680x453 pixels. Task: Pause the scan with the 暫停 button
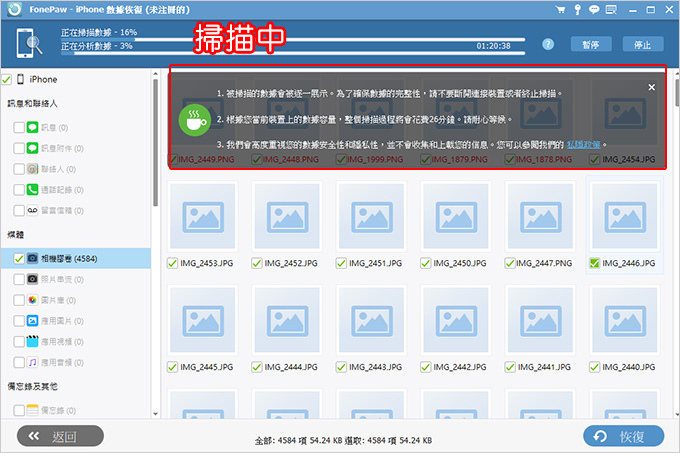click(591, 45)
